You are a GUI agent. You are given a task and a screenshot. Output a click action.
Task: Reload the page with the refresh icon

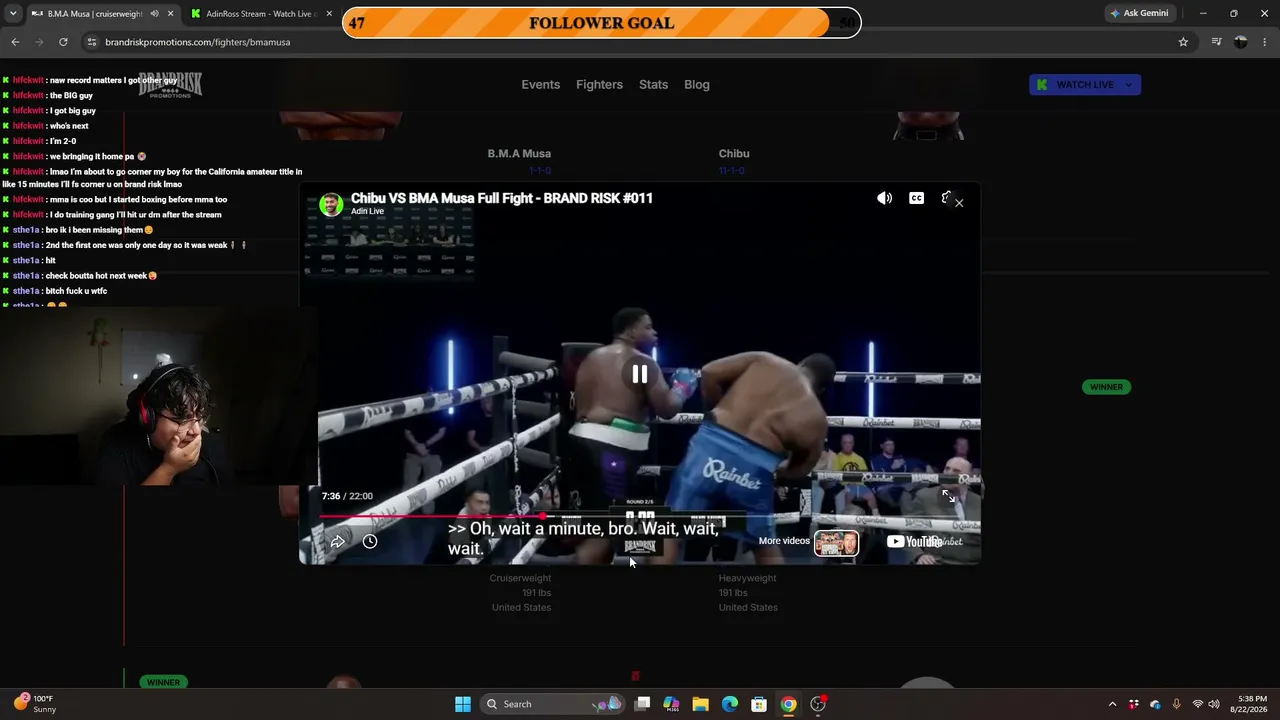(63, 42)
